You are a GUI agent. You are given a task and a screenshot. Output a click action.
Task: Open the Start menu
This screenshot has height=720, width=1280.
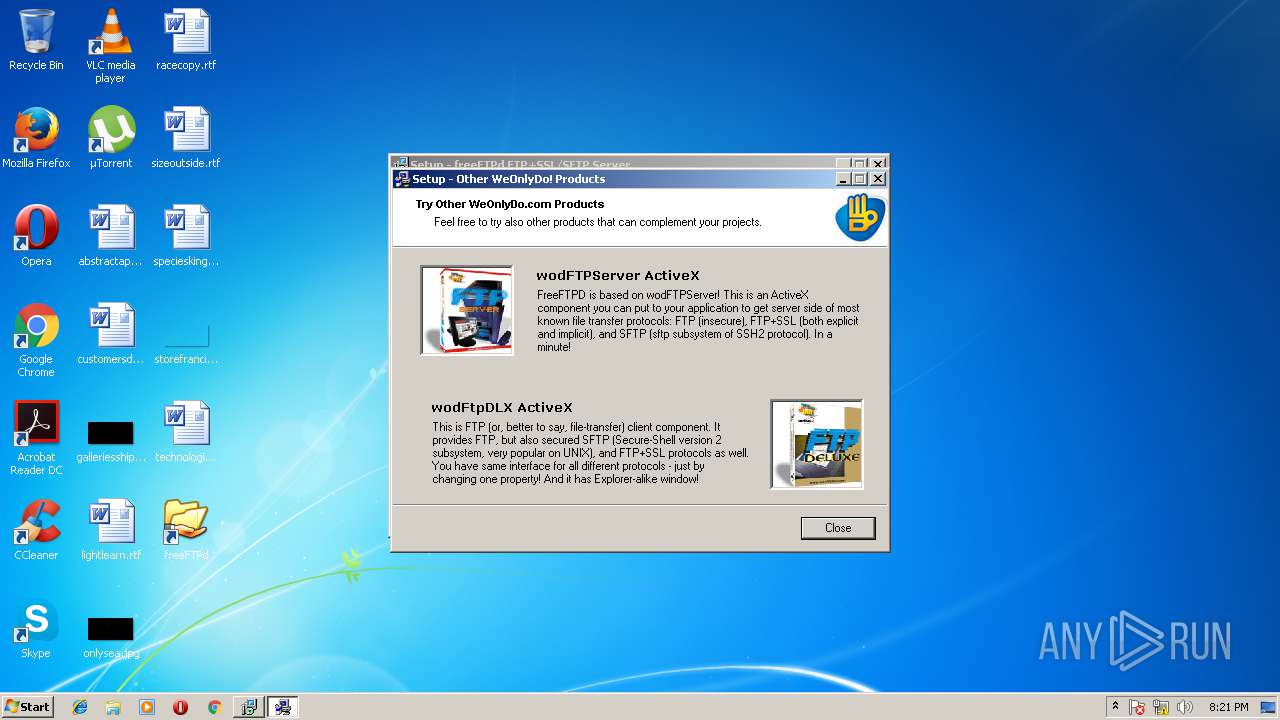(28, 707)
